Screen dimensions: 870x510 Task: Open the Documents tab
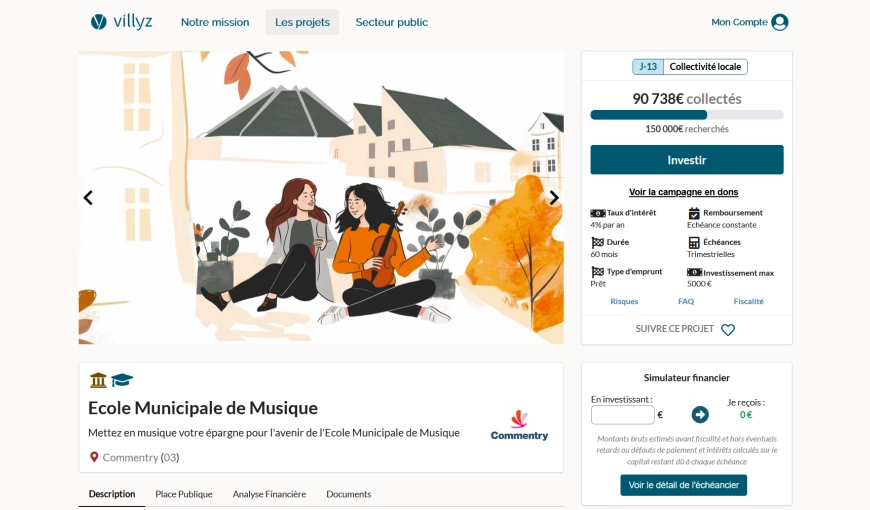[x=348, y=494]
